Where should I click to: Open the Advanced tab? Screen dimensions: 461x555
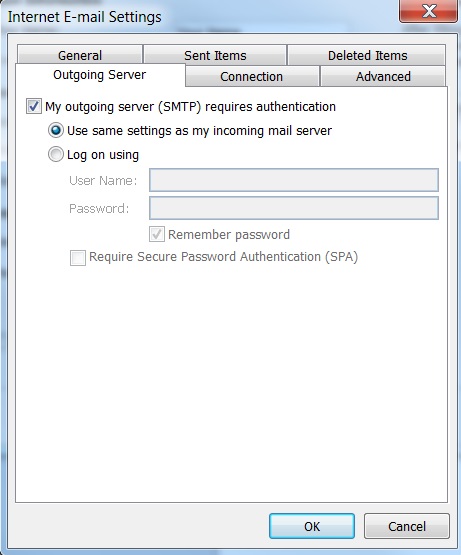[383, 76]
